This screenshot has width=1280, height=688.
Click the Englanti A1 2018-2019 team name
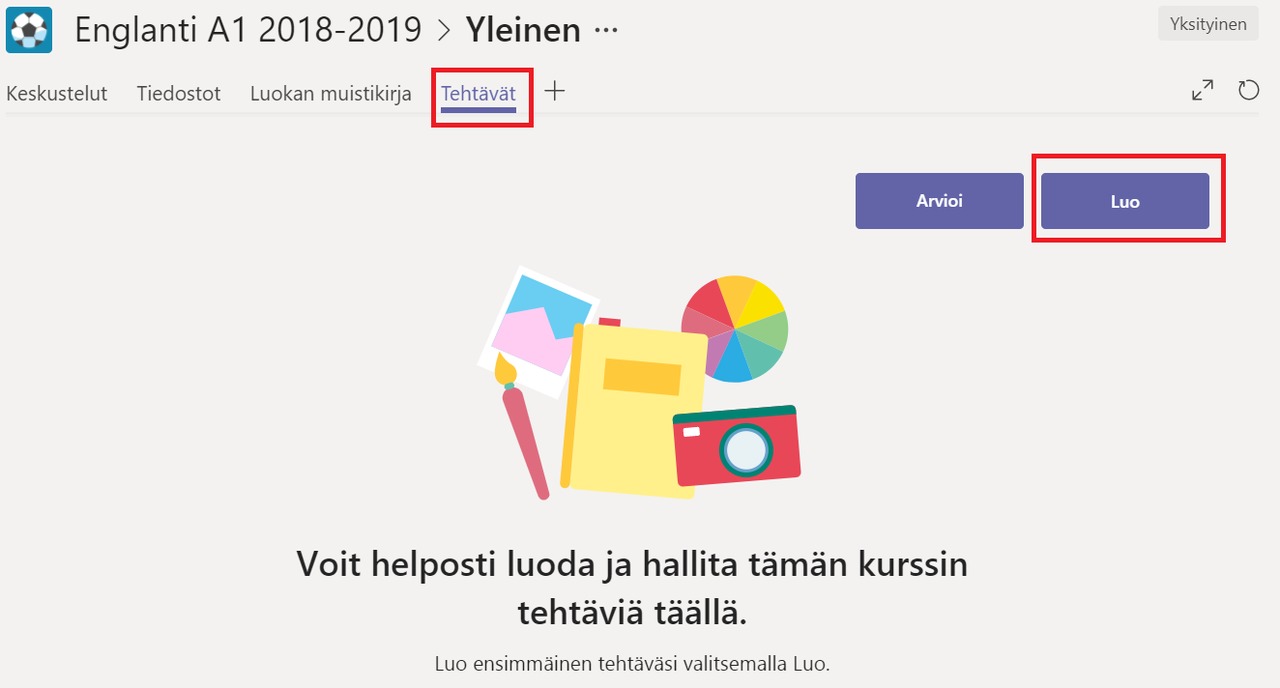click(248, 30)
